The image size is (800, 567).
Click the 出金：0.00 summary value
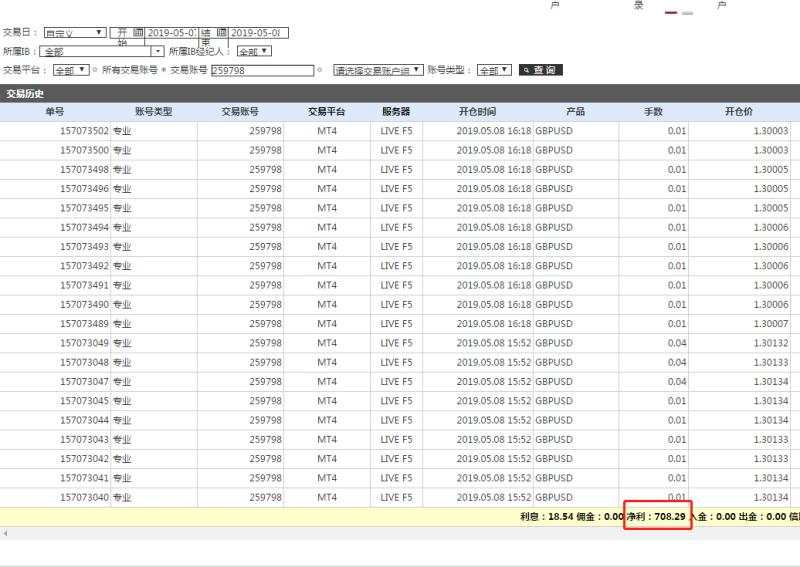762,516
